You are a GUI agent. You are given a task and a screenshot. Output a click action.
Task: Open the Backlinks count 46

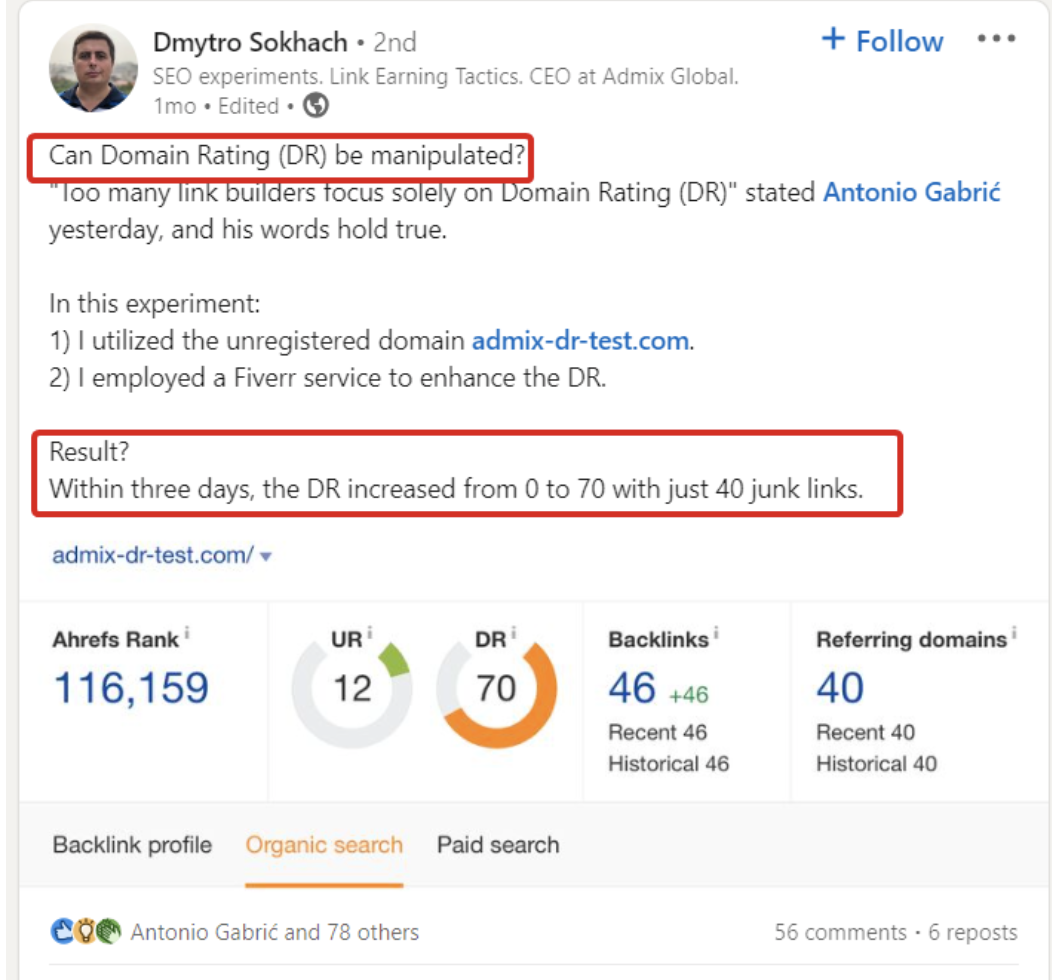pos(632,688)
